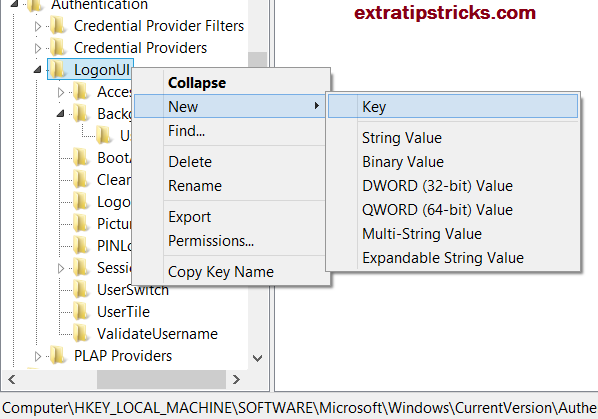Expand the Credential Provider Filters node
598x419 pixels.
pos(38,26)
